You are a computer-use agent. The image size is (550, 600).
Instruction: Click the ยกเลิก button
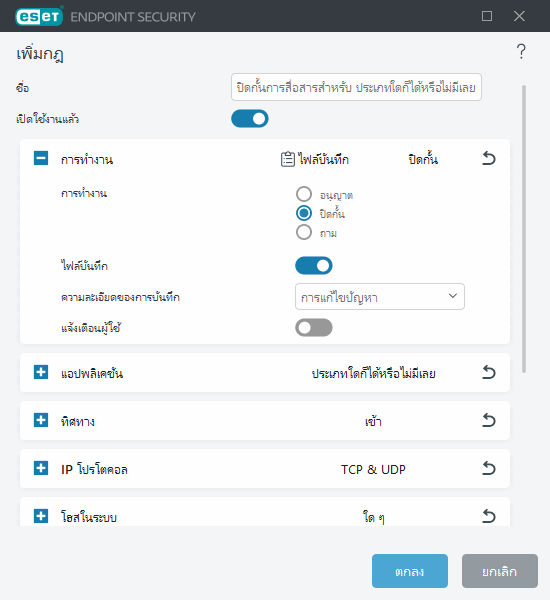pos(499,571)
